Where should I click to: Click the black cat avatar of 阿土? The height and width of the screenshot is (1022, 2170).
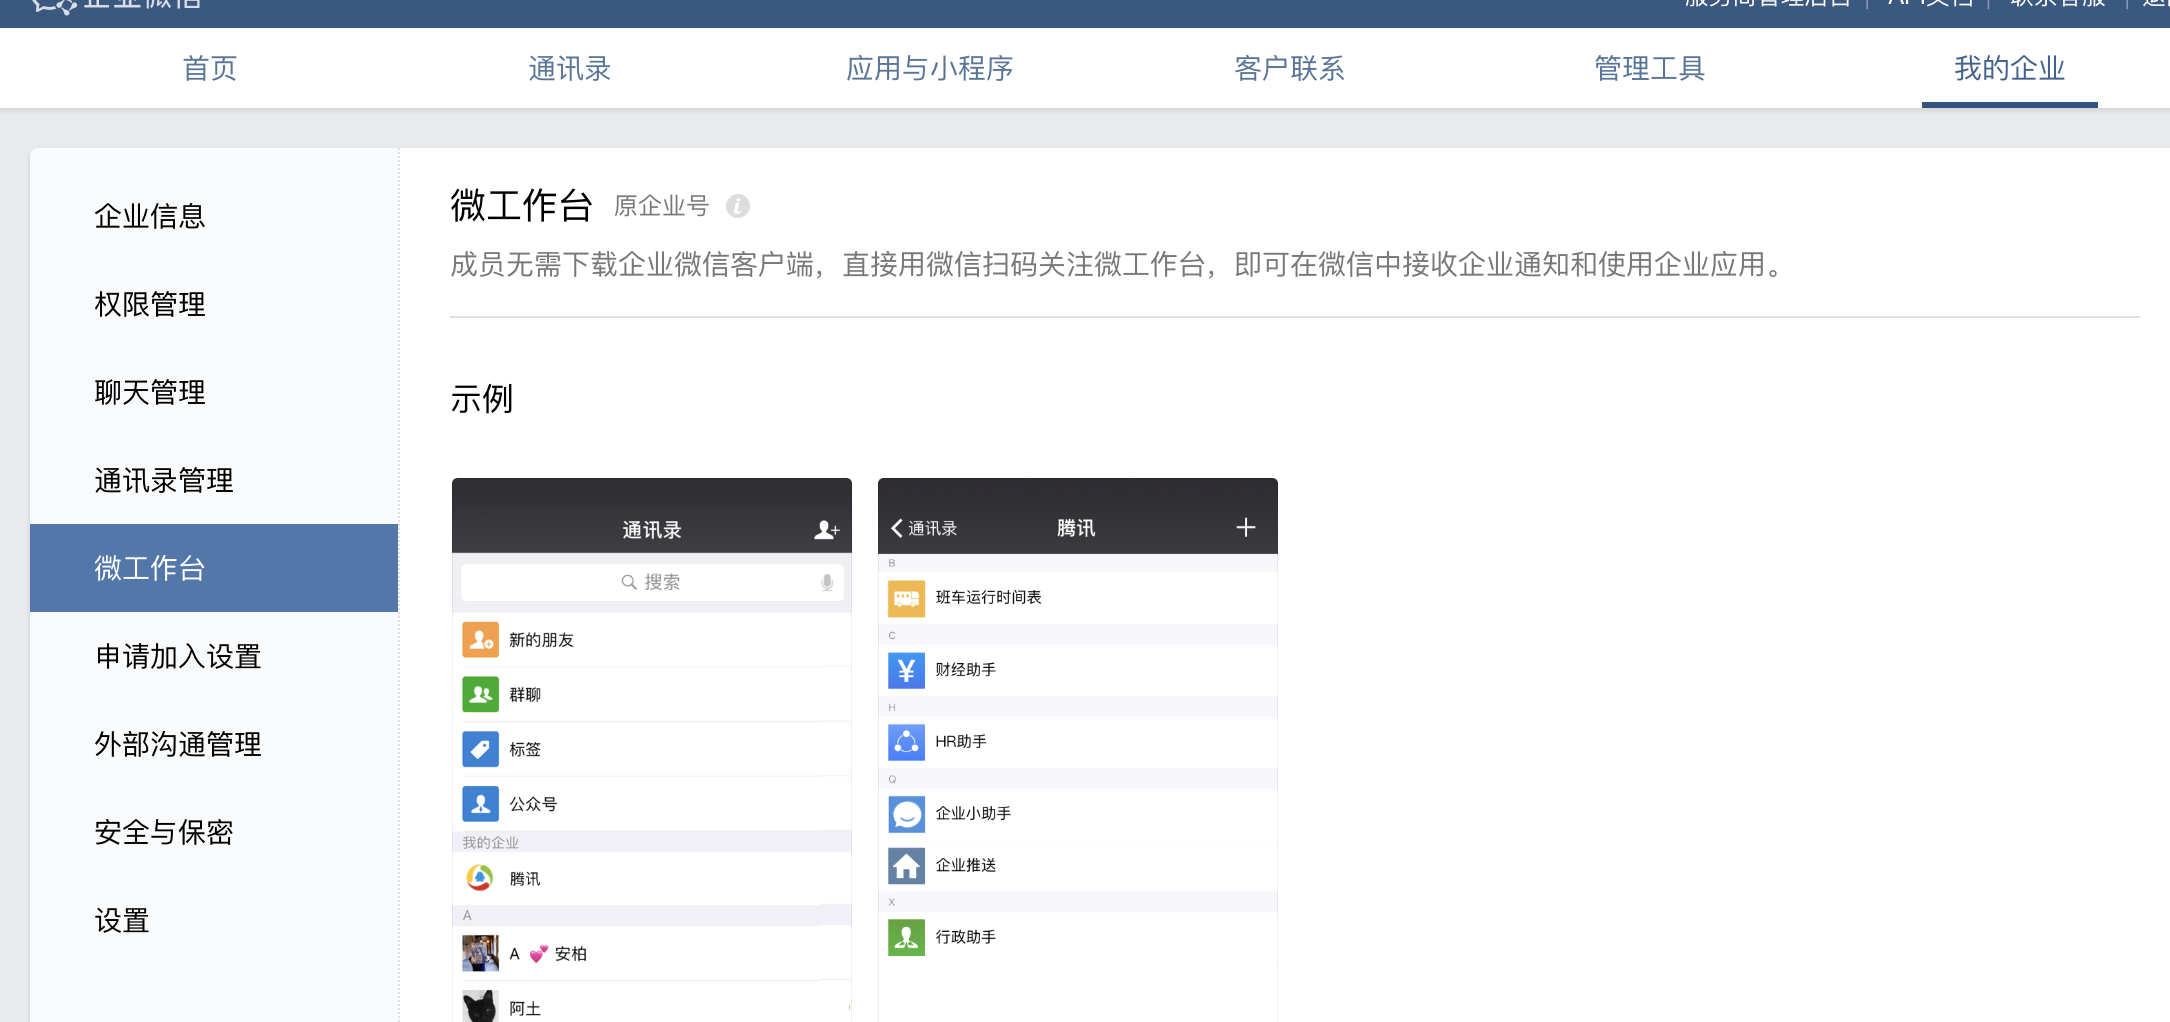tap(481, 1006)
